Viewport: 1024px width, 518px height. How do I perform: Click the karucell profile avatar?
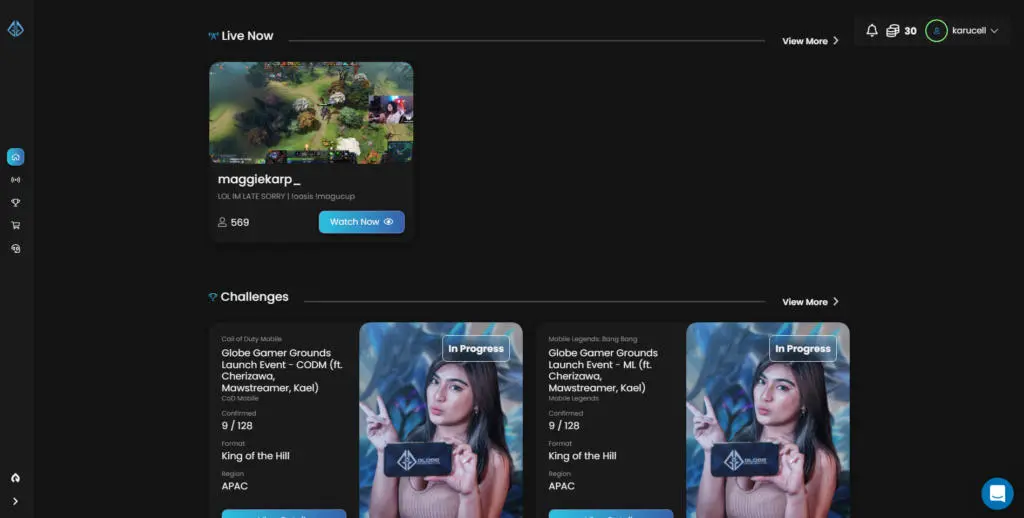[x=936, y=31]
